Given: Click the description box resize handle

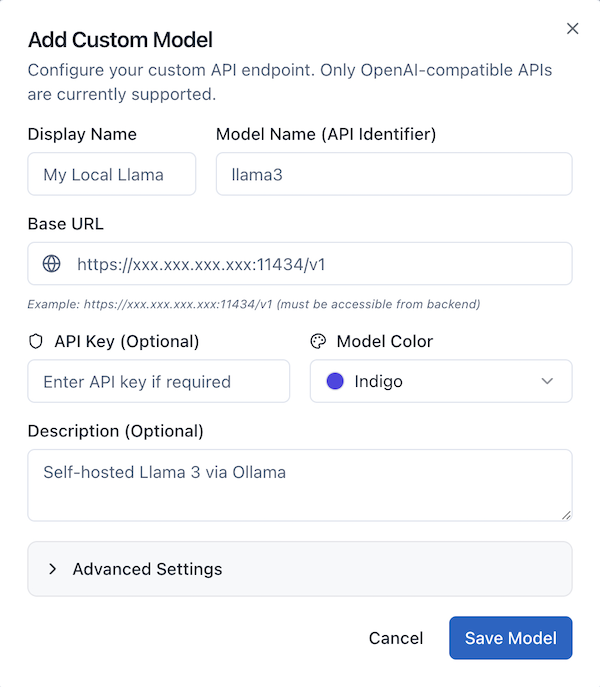Looking at the screenshot, I should pyautogui.click(x=566, y=514).
